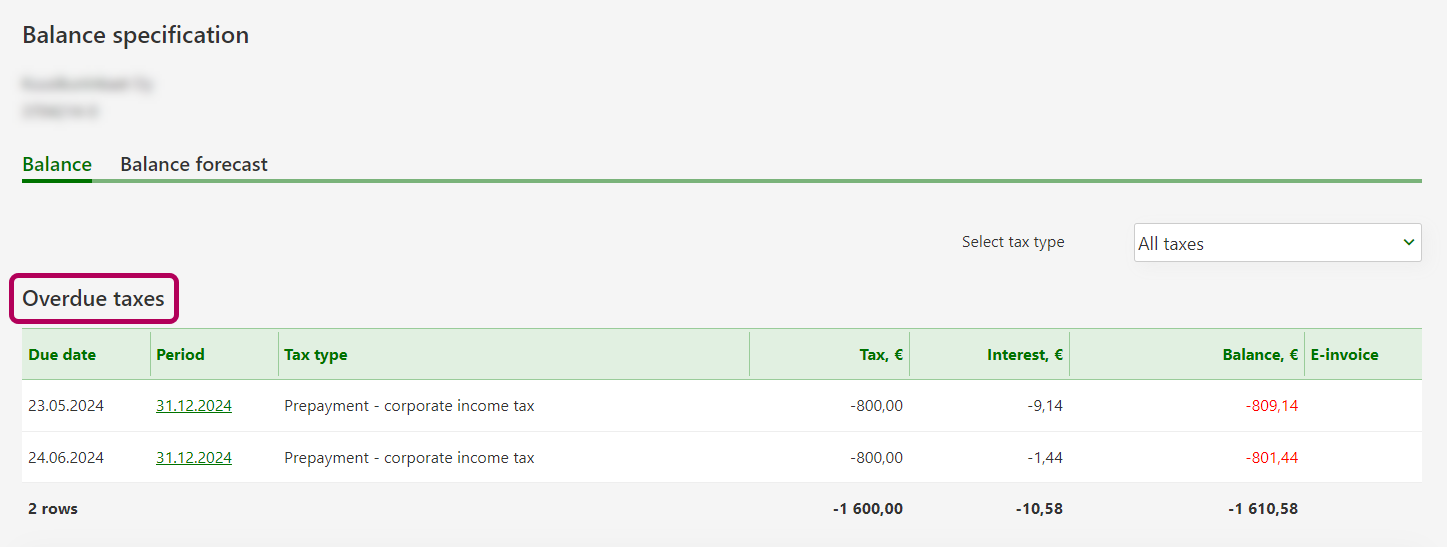The height and width of the screenshot is (547, 1447).
Task: Click the Due date column header
Action: coord(62,354)
